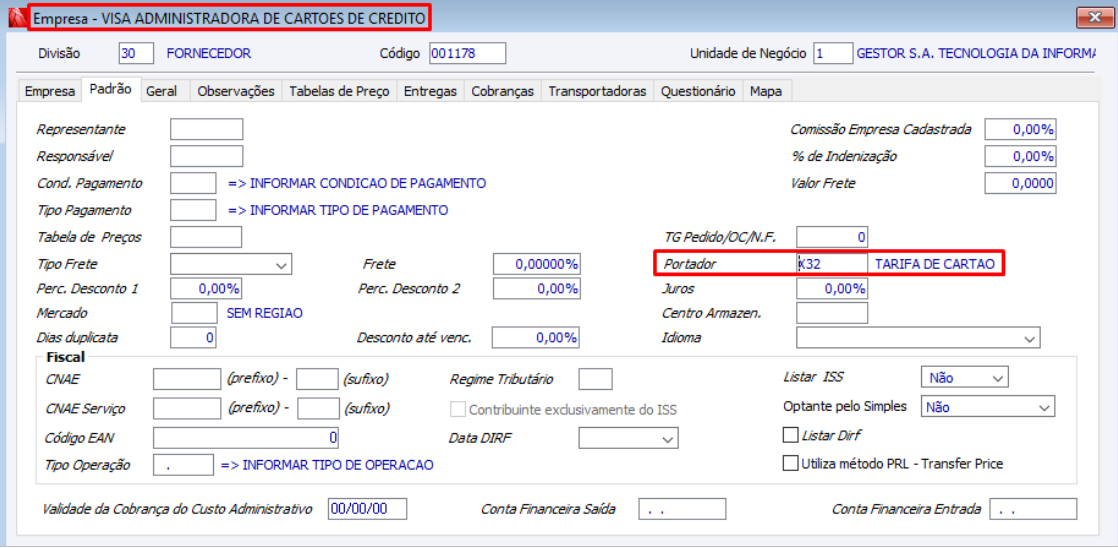Click the Mercado input field
The height and width of the screenshot is (548, 1118).
coord(195,313)
